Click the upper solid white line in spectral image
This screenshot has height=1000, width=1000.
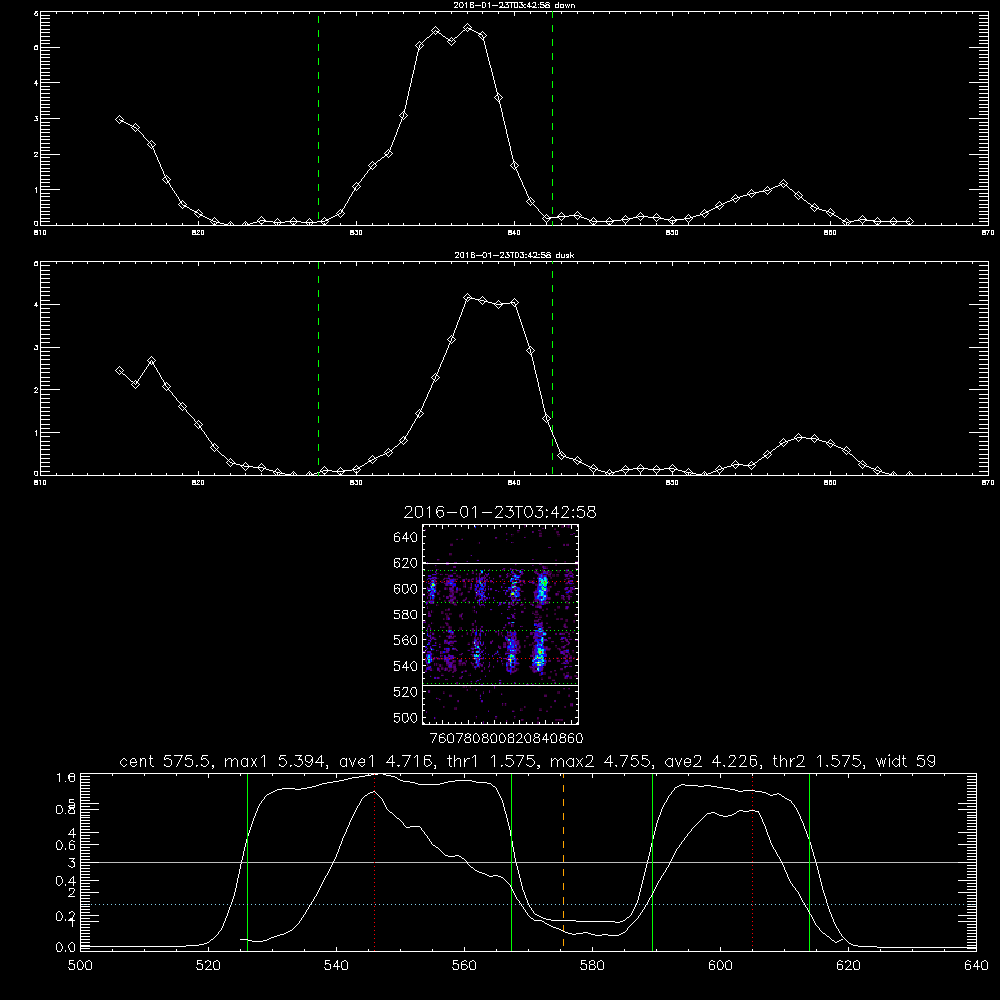tap(500, 563)
